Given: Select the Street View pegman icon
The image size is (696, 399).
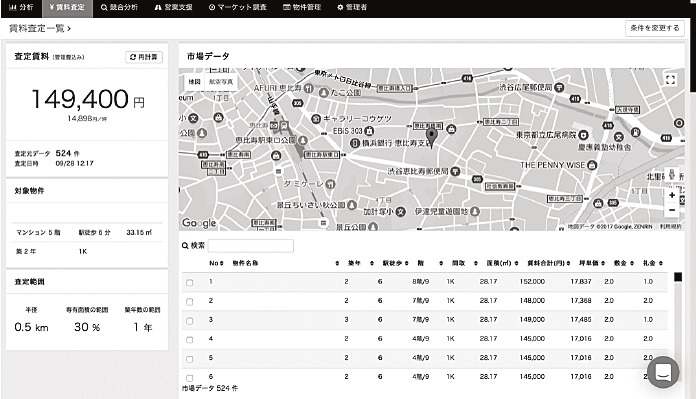Looking at the screenshot, I should 672,174.
